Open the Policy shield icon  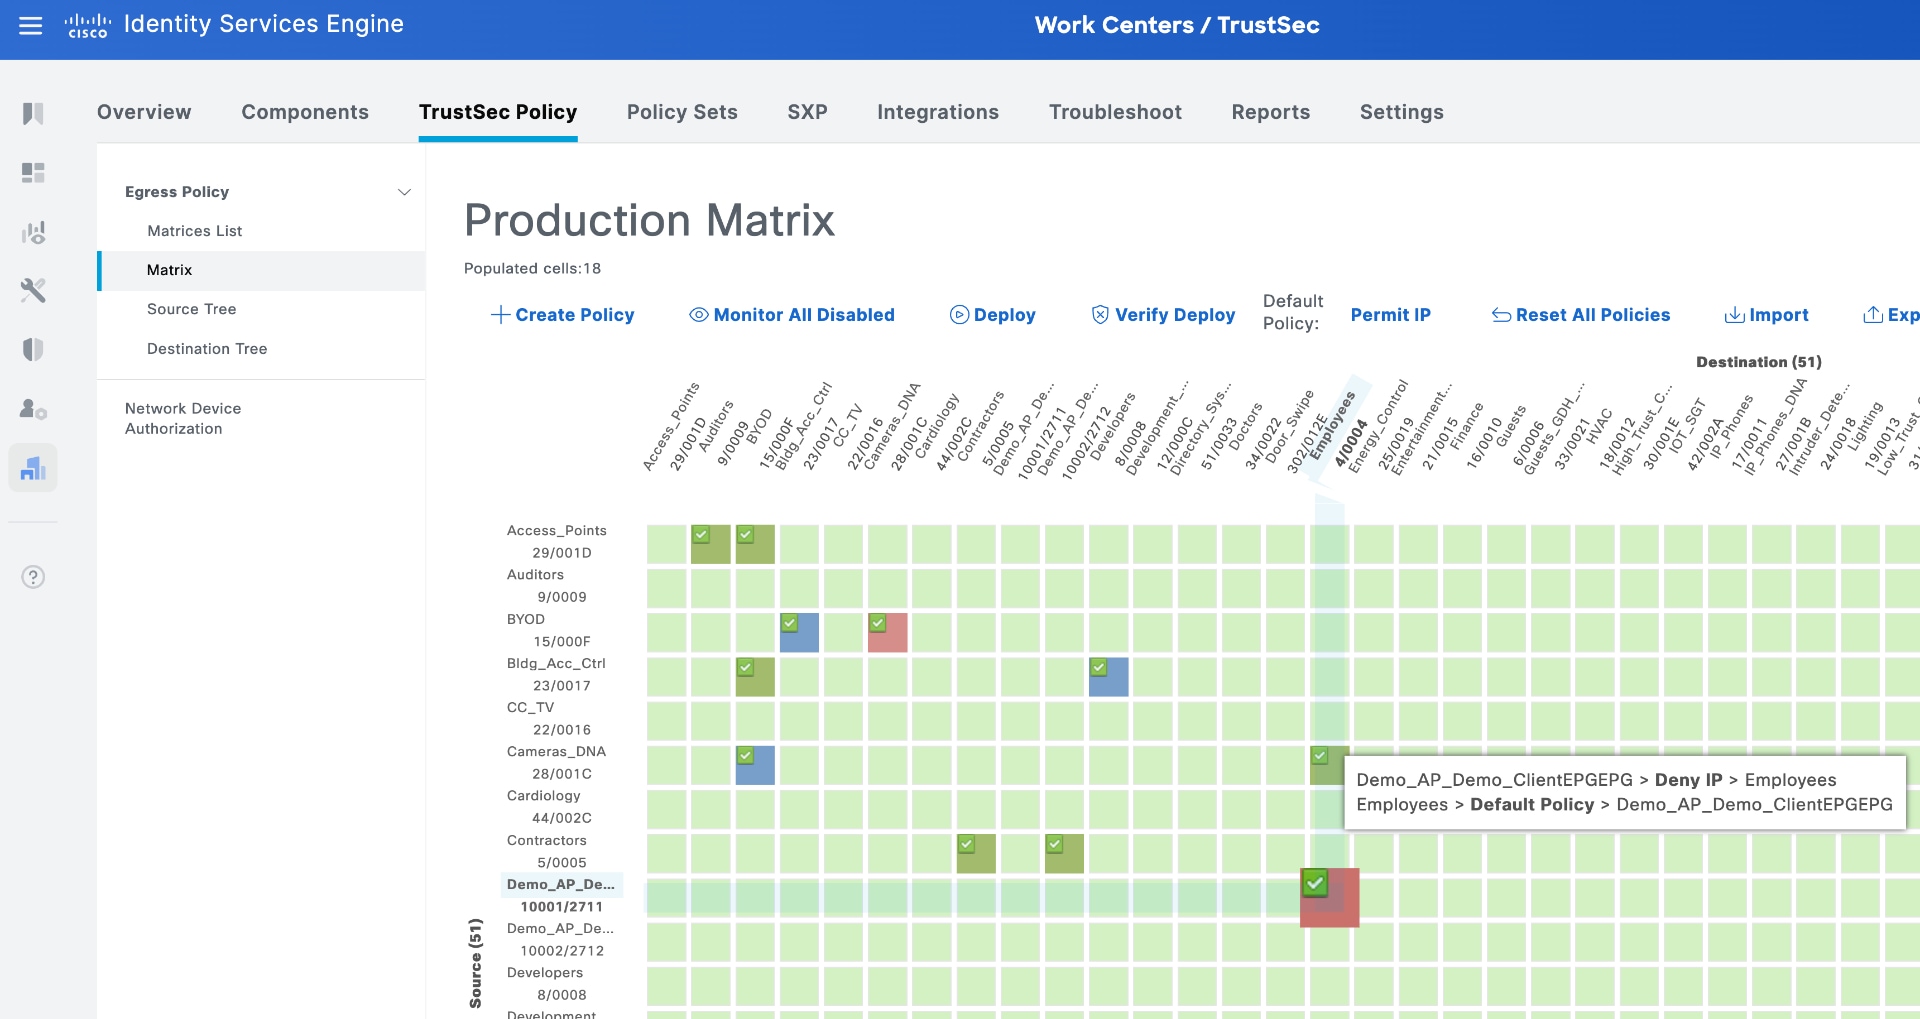[x=33, y=349]
